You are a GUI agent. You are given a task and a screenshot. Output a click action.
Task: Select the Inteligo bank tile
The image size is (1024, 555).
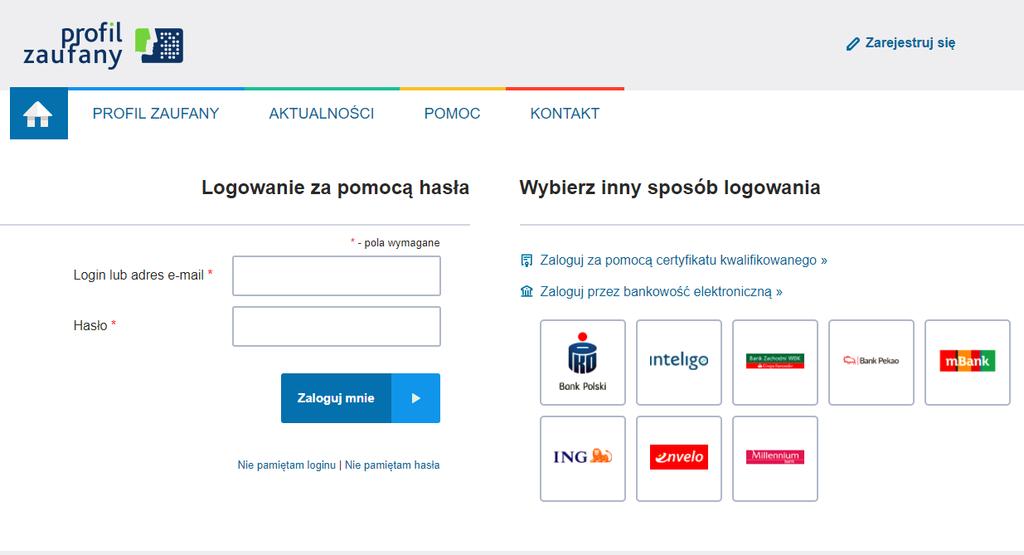[x=679, y=362]
